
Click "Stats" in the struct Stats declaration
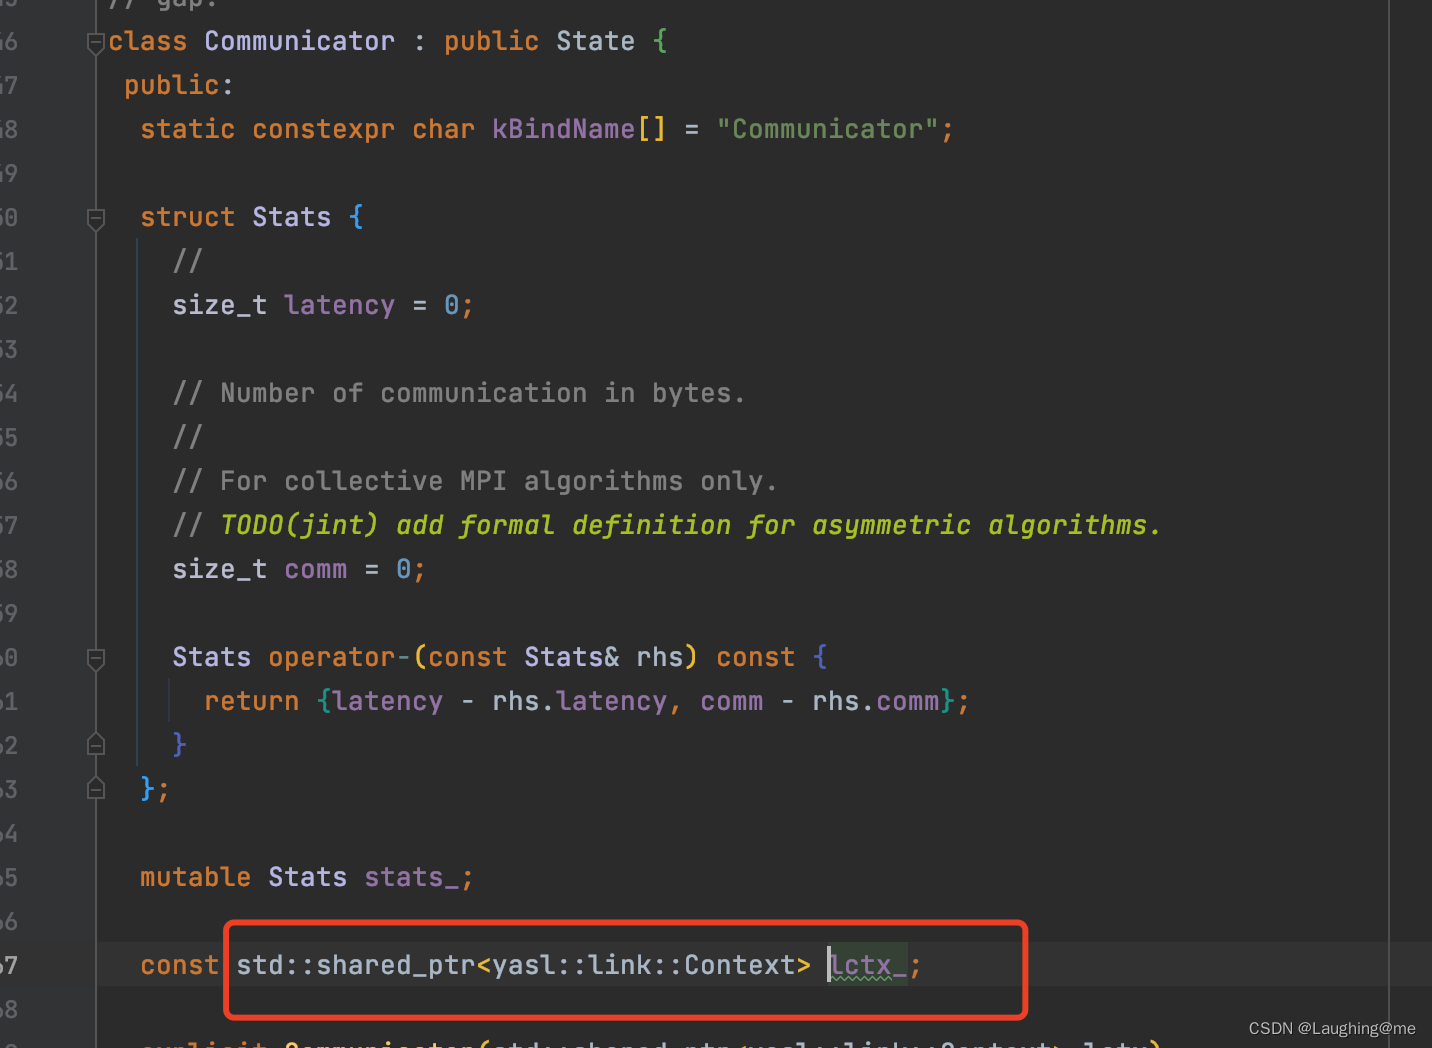(291, 217)
